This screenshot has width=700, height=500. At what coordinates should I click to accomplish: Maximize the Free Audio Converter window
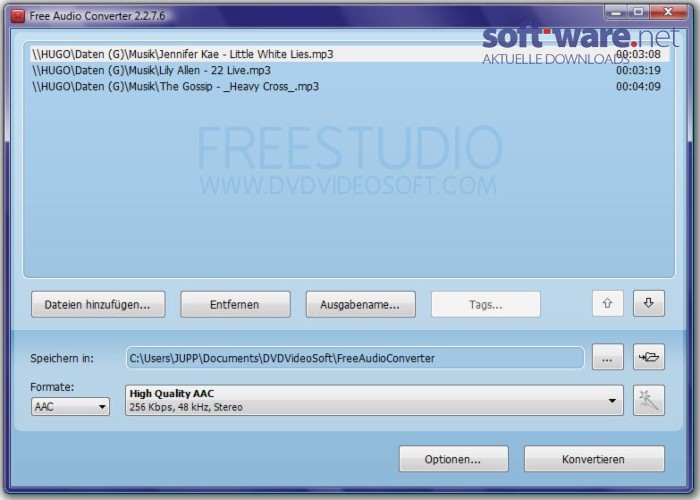(x=639, y=12)
